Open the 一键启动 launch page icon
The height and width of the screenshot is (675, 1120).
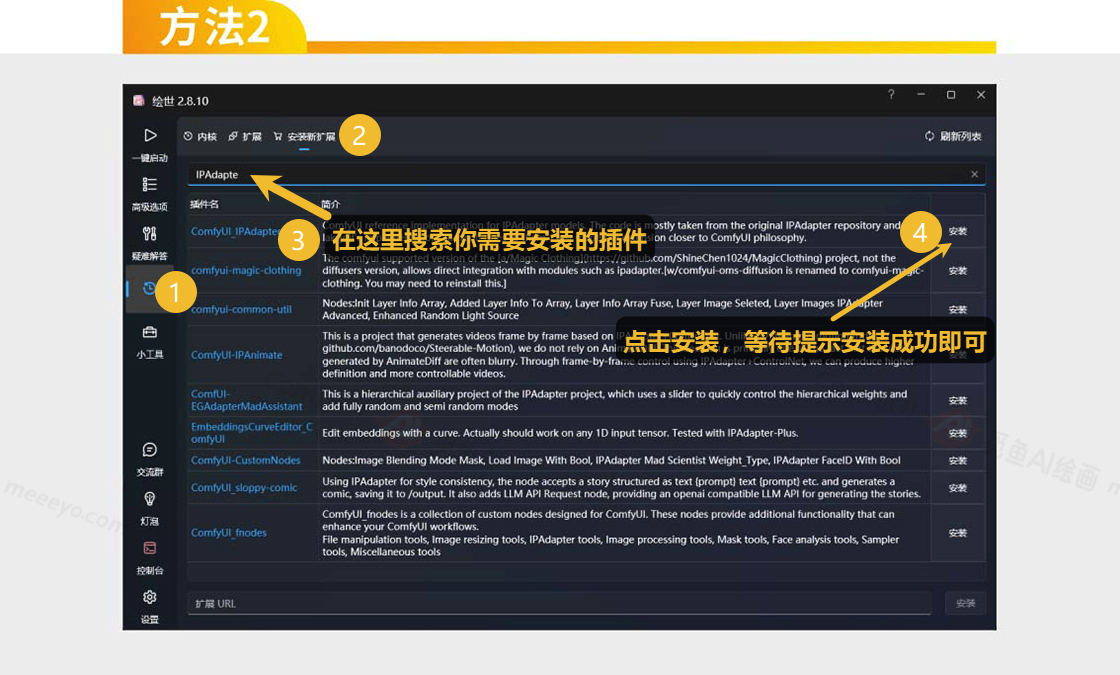[x=150, y=136]
